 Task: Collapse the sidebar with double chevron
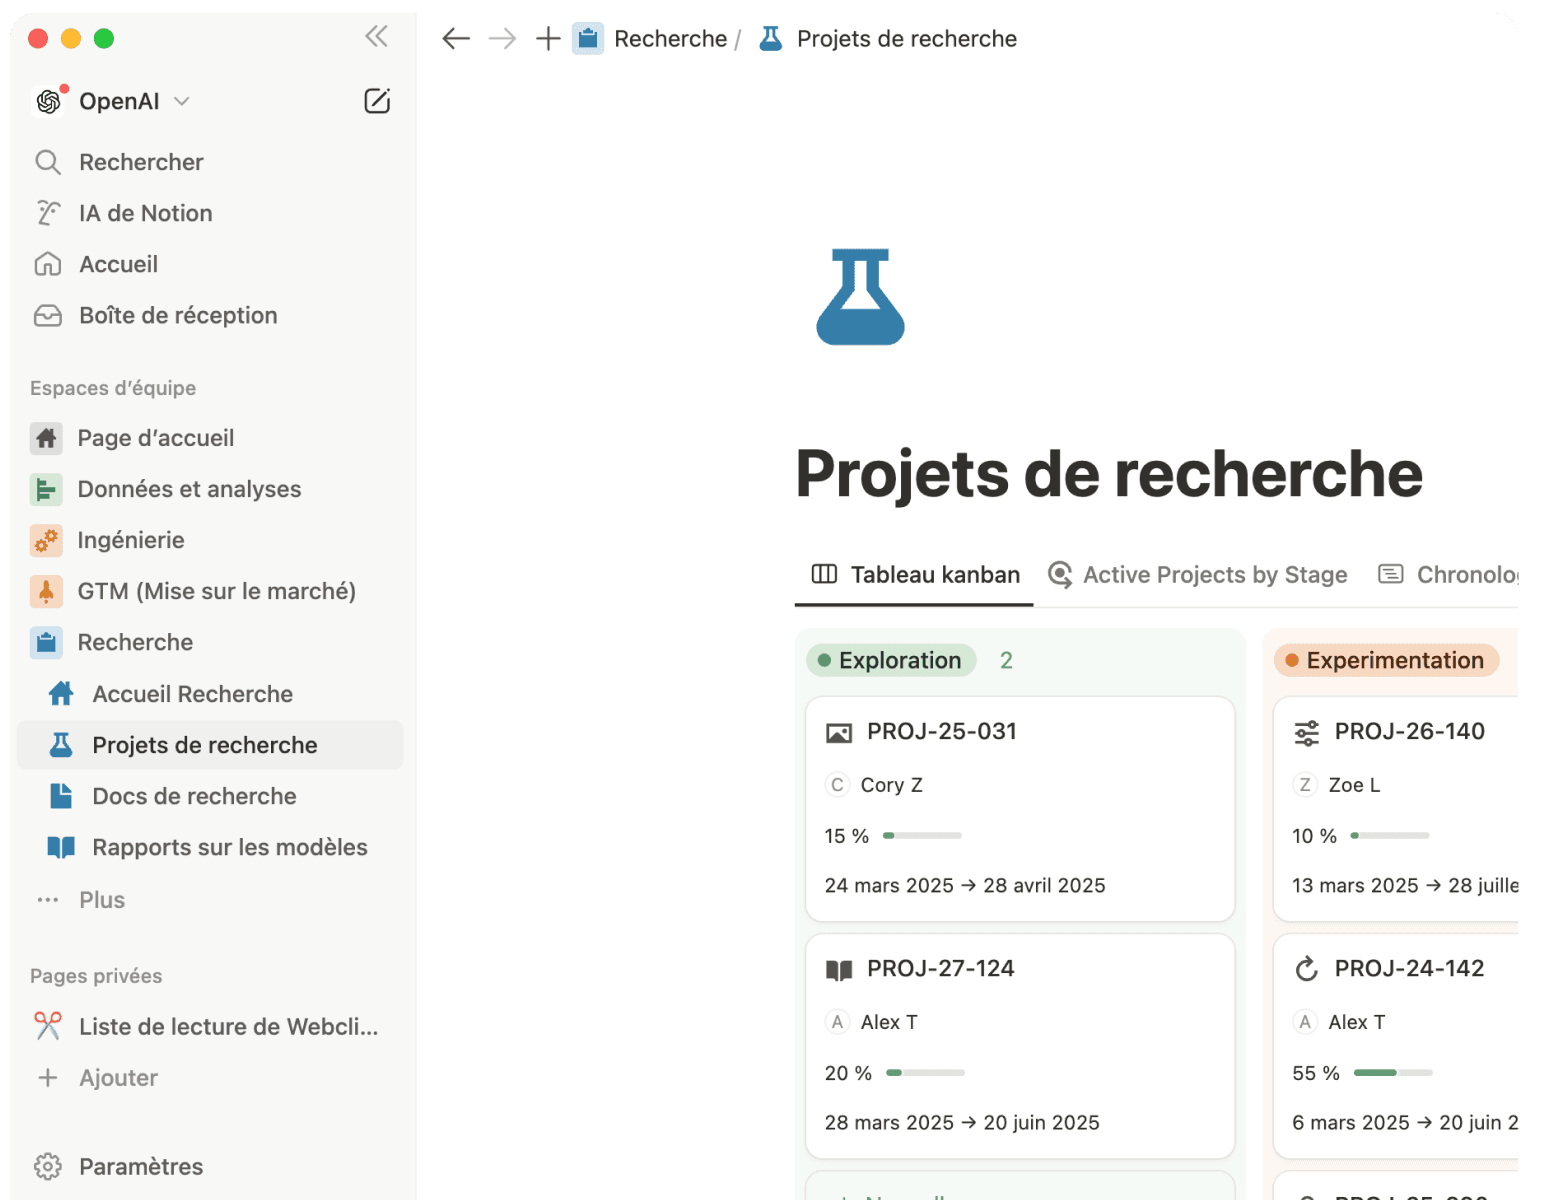point(376,36)
